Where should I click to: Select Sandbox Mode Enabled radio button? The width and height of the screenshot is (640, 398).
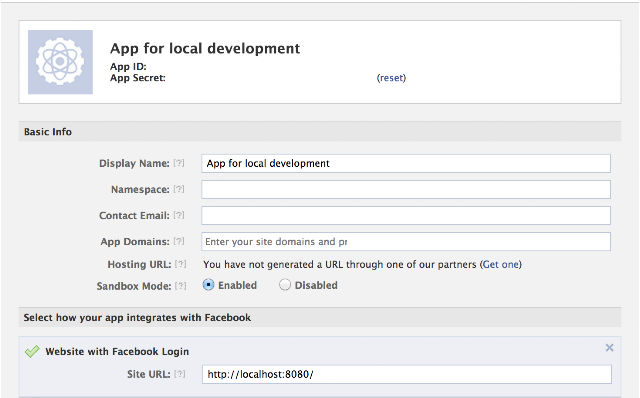coord(208,285)
